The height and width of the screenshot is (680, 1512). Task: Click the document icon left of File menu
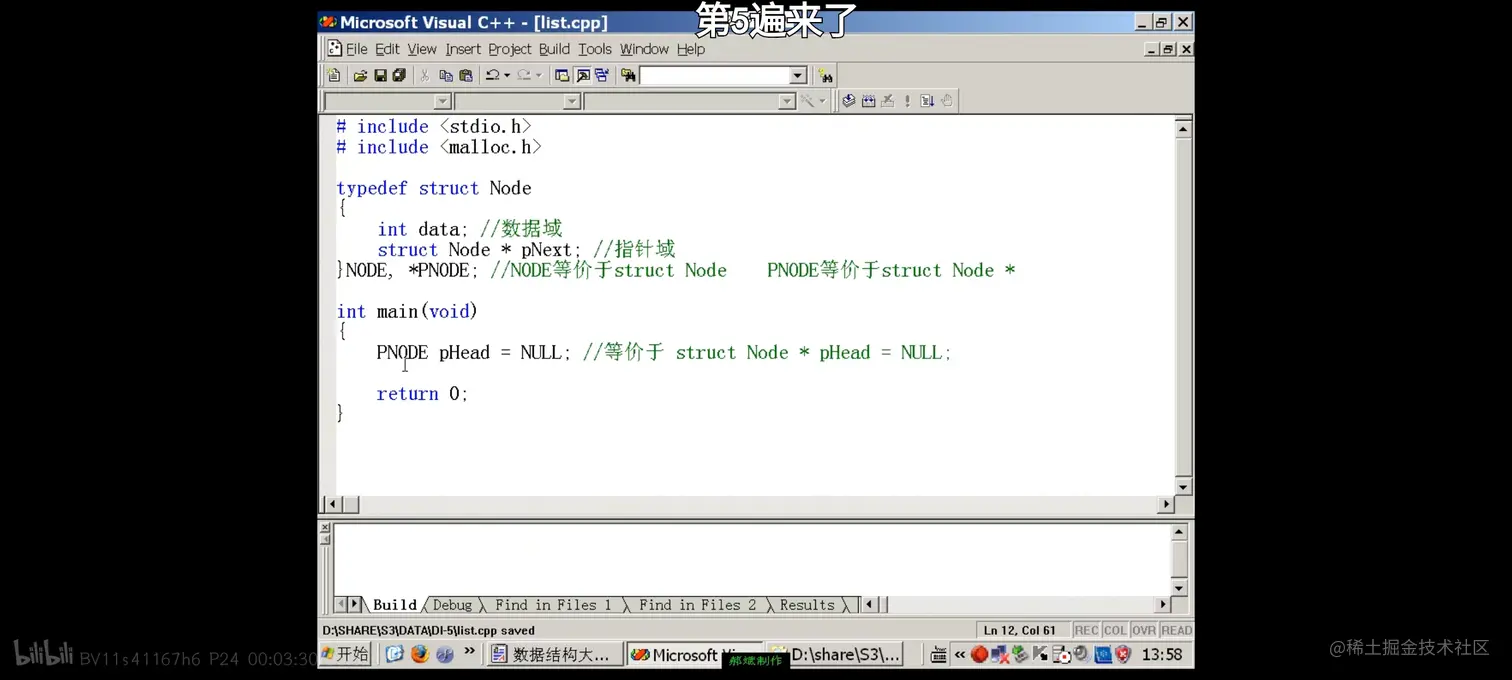coord(334,49)
